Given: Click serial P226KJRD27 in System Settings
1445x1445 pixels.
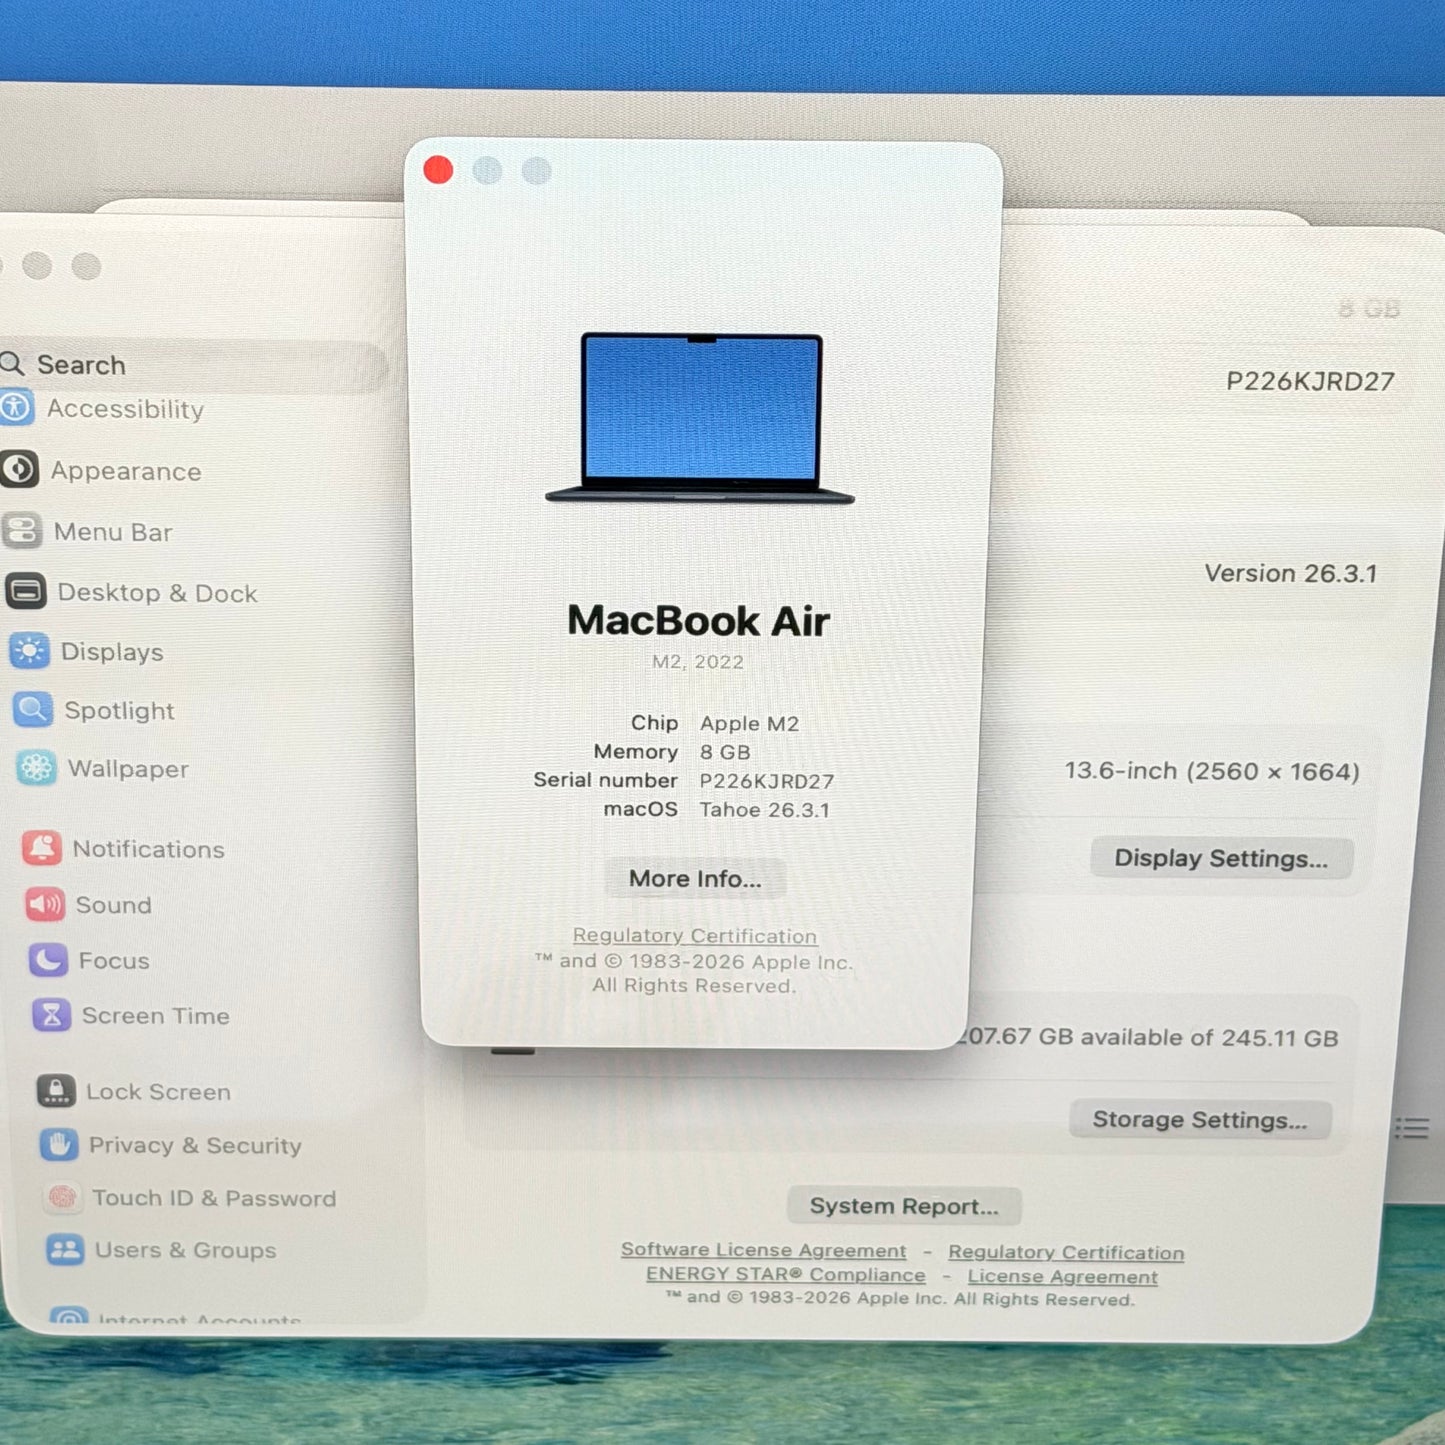Looking at the screenshot, I should pos(1311,381).
